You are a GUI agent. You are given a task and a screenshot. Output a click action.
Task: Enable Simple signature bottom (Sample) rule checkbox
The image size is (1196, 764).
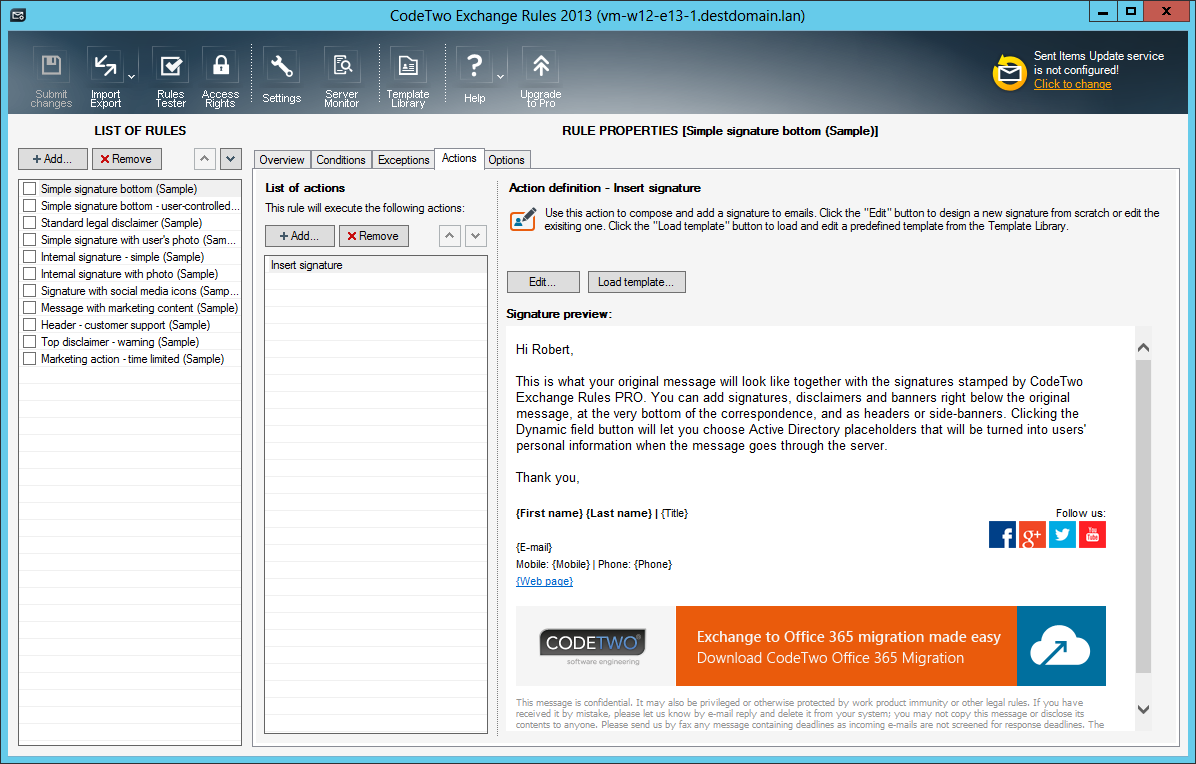[30, 188]
